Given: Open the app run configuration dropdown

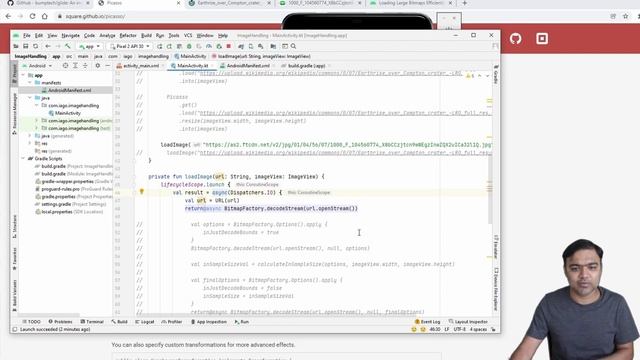Looking at the screenshot, I should point(89,46).
